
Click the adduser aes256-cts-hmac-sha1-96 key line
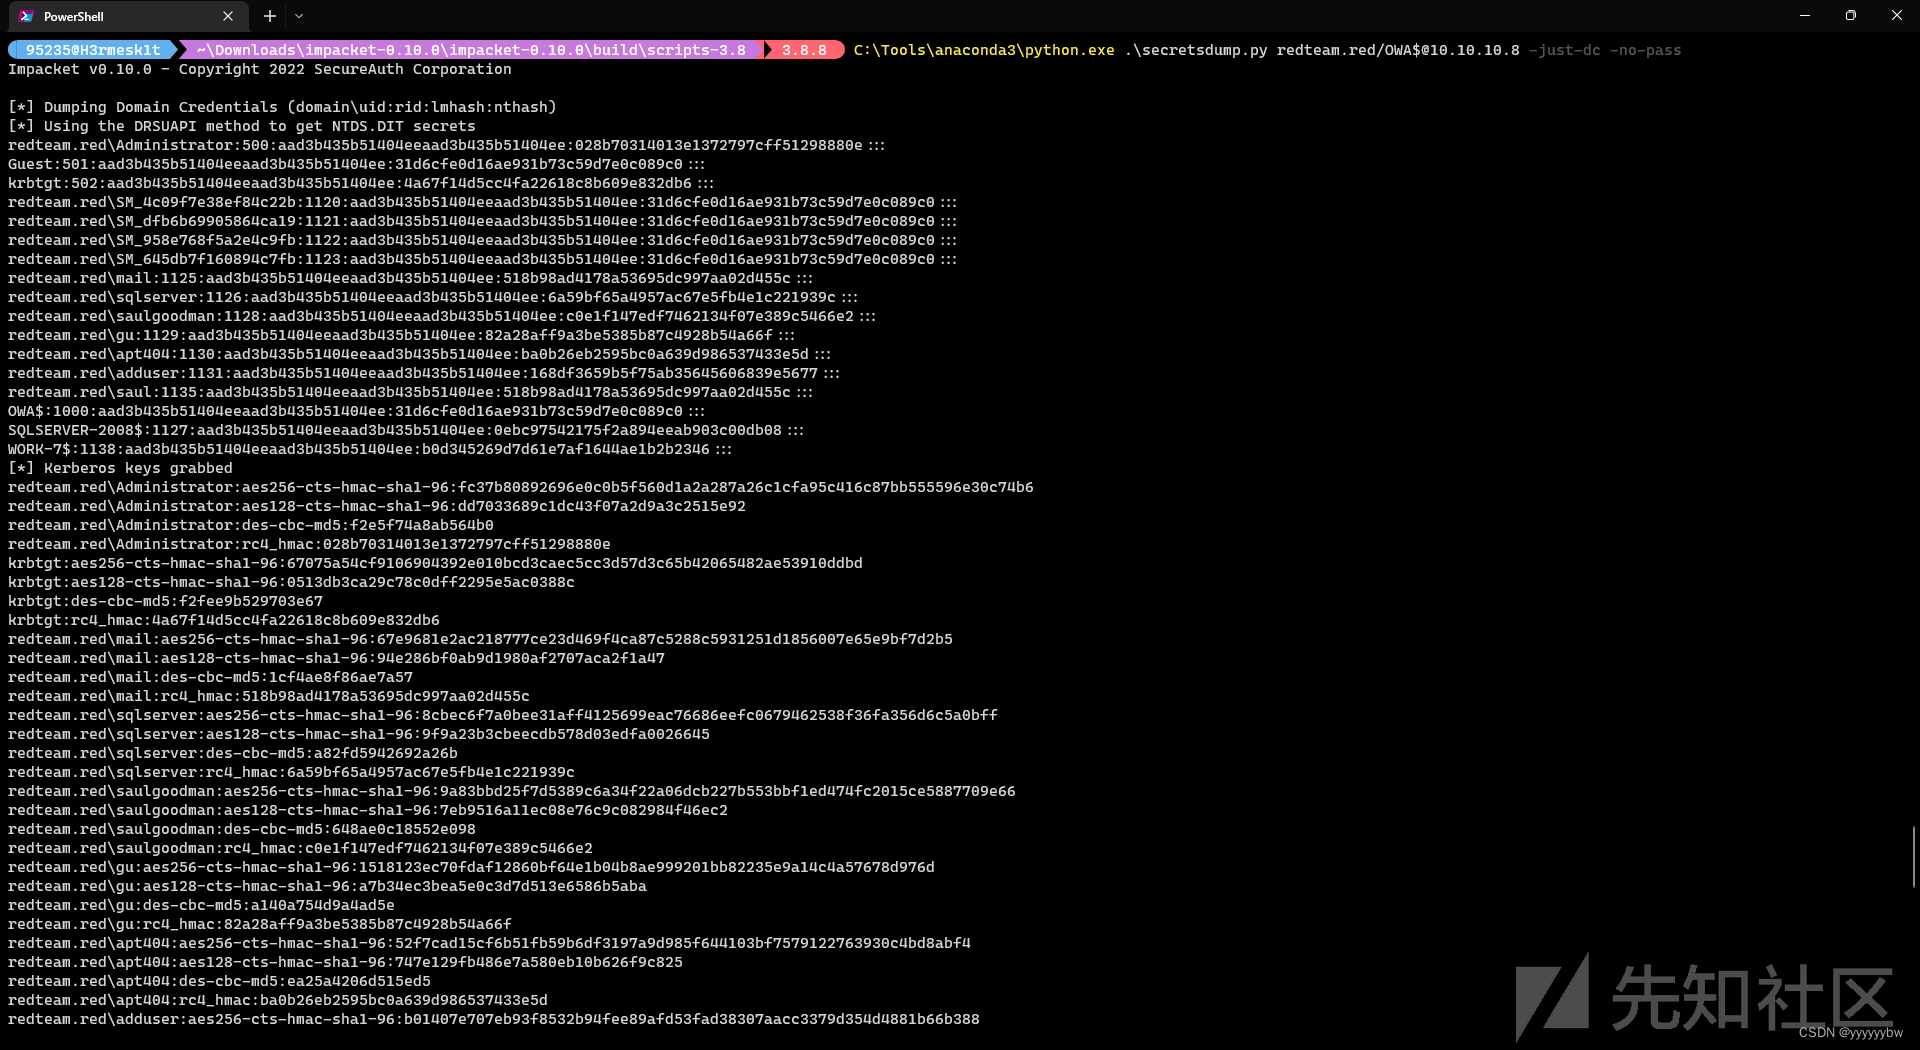pos(494,1019)
